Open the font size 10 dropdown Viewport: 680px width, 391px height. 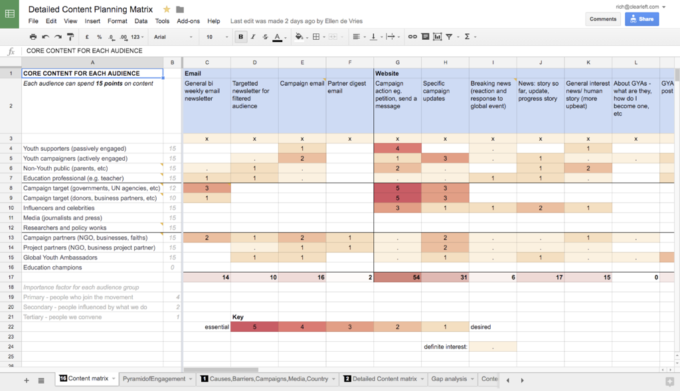tap(216, 37)
